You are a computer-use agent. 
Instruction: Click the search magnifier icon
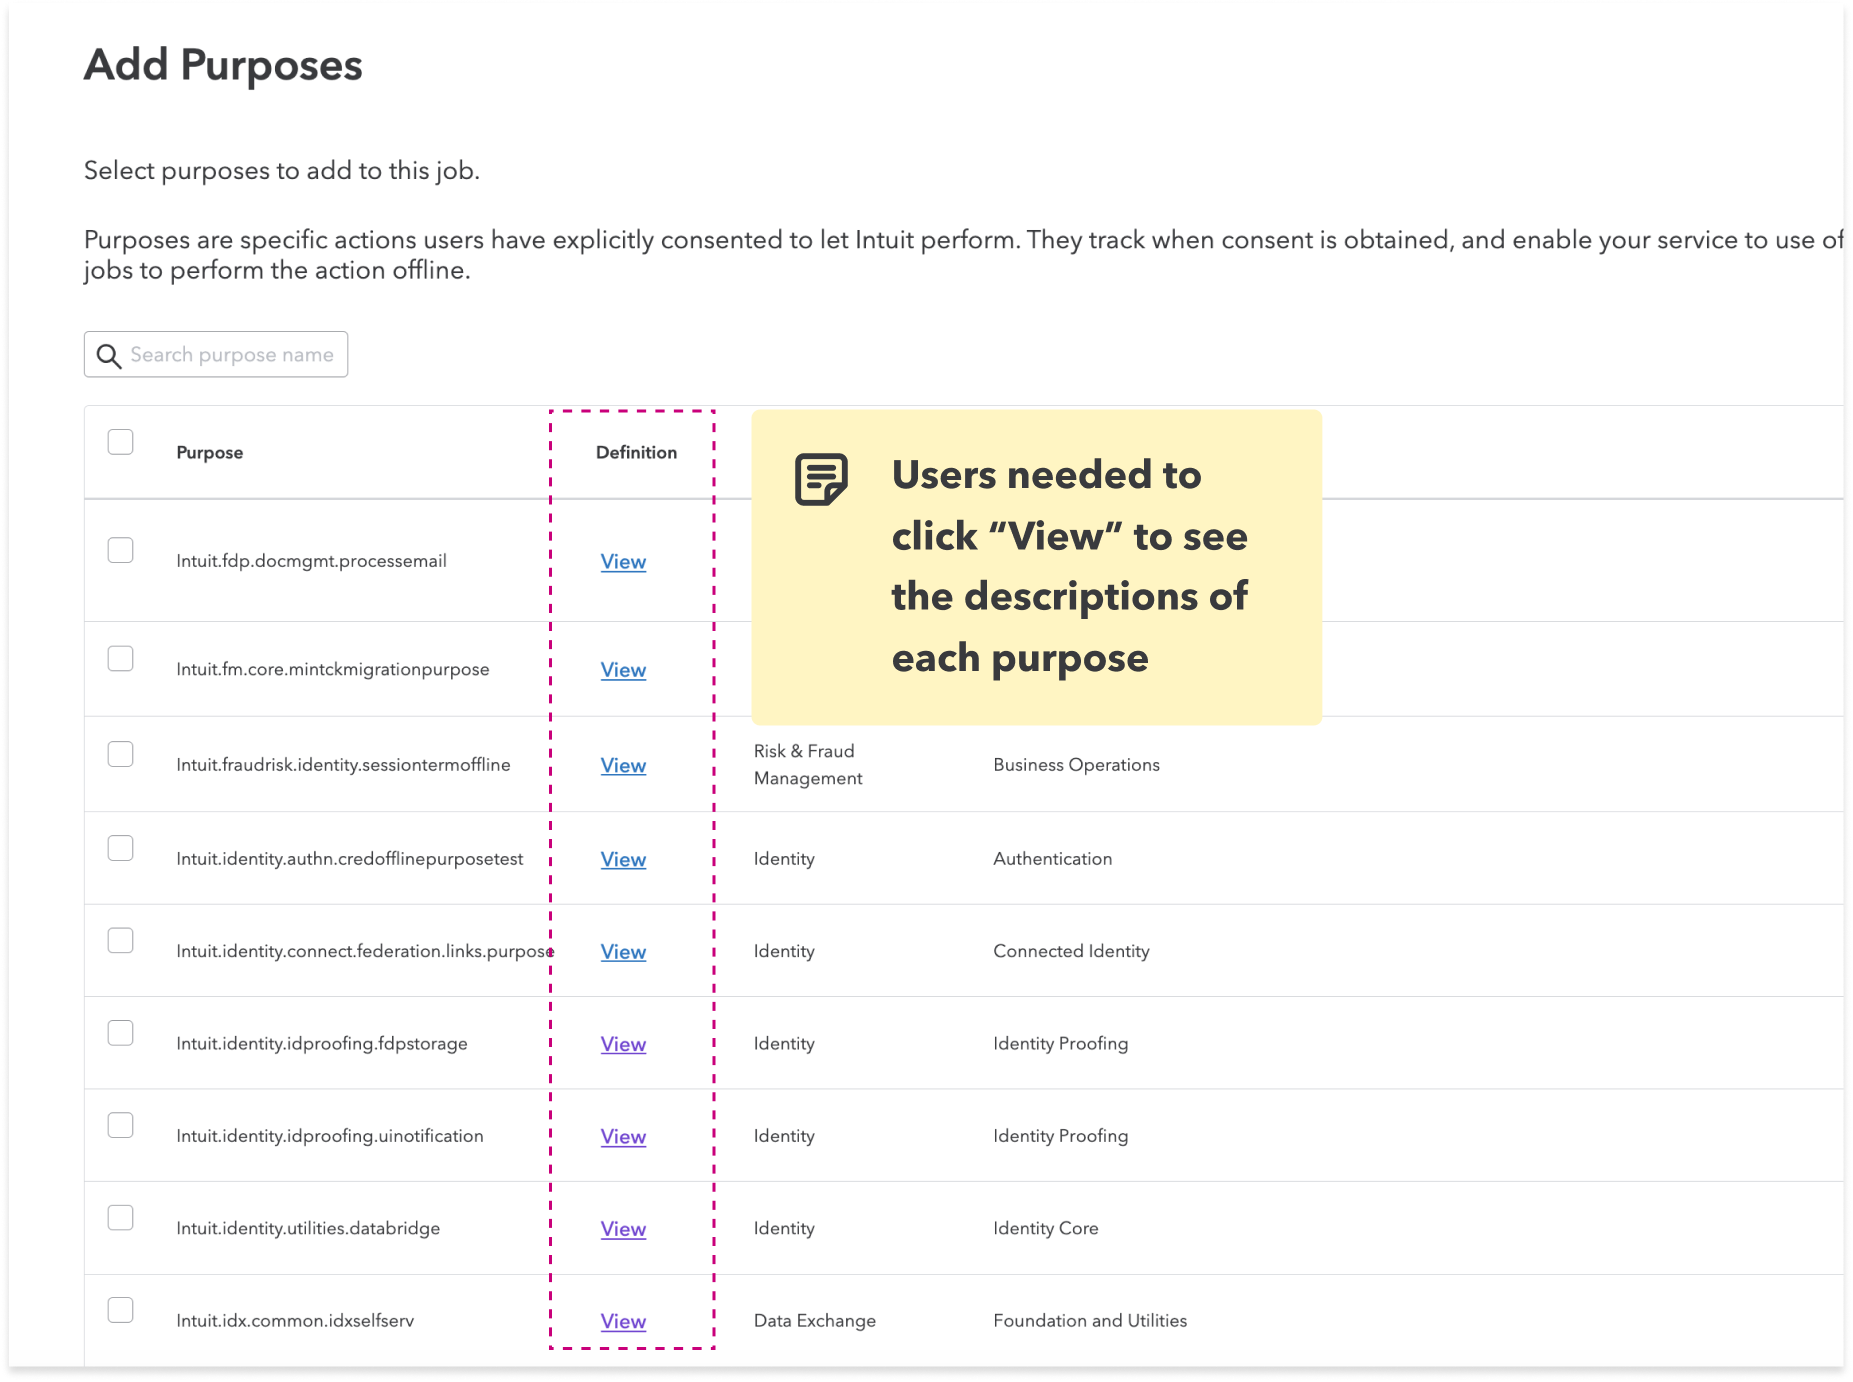pyautogui.click(x=109, y=356)
